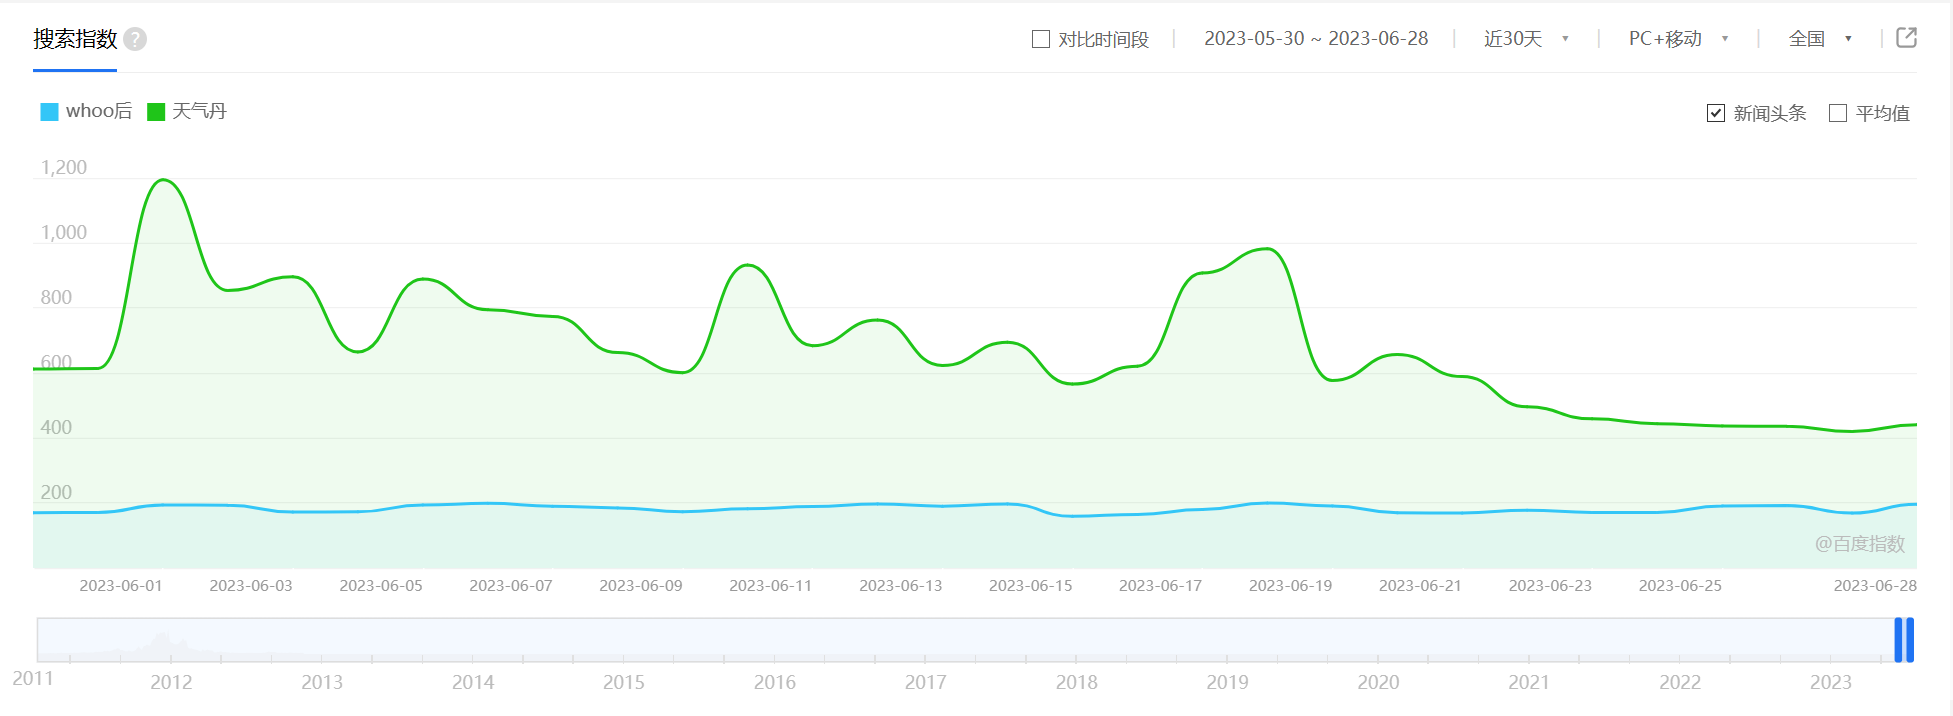Image resolution: width=1953 pixels, height=716 pixels.
Task: Click the blue range handle on the timeline
Action: tap(1904, 640)
